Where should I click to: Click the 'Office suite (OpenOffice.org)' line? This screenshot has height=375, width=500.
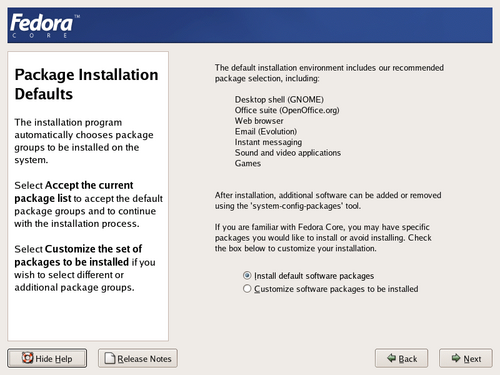point(287,110)
